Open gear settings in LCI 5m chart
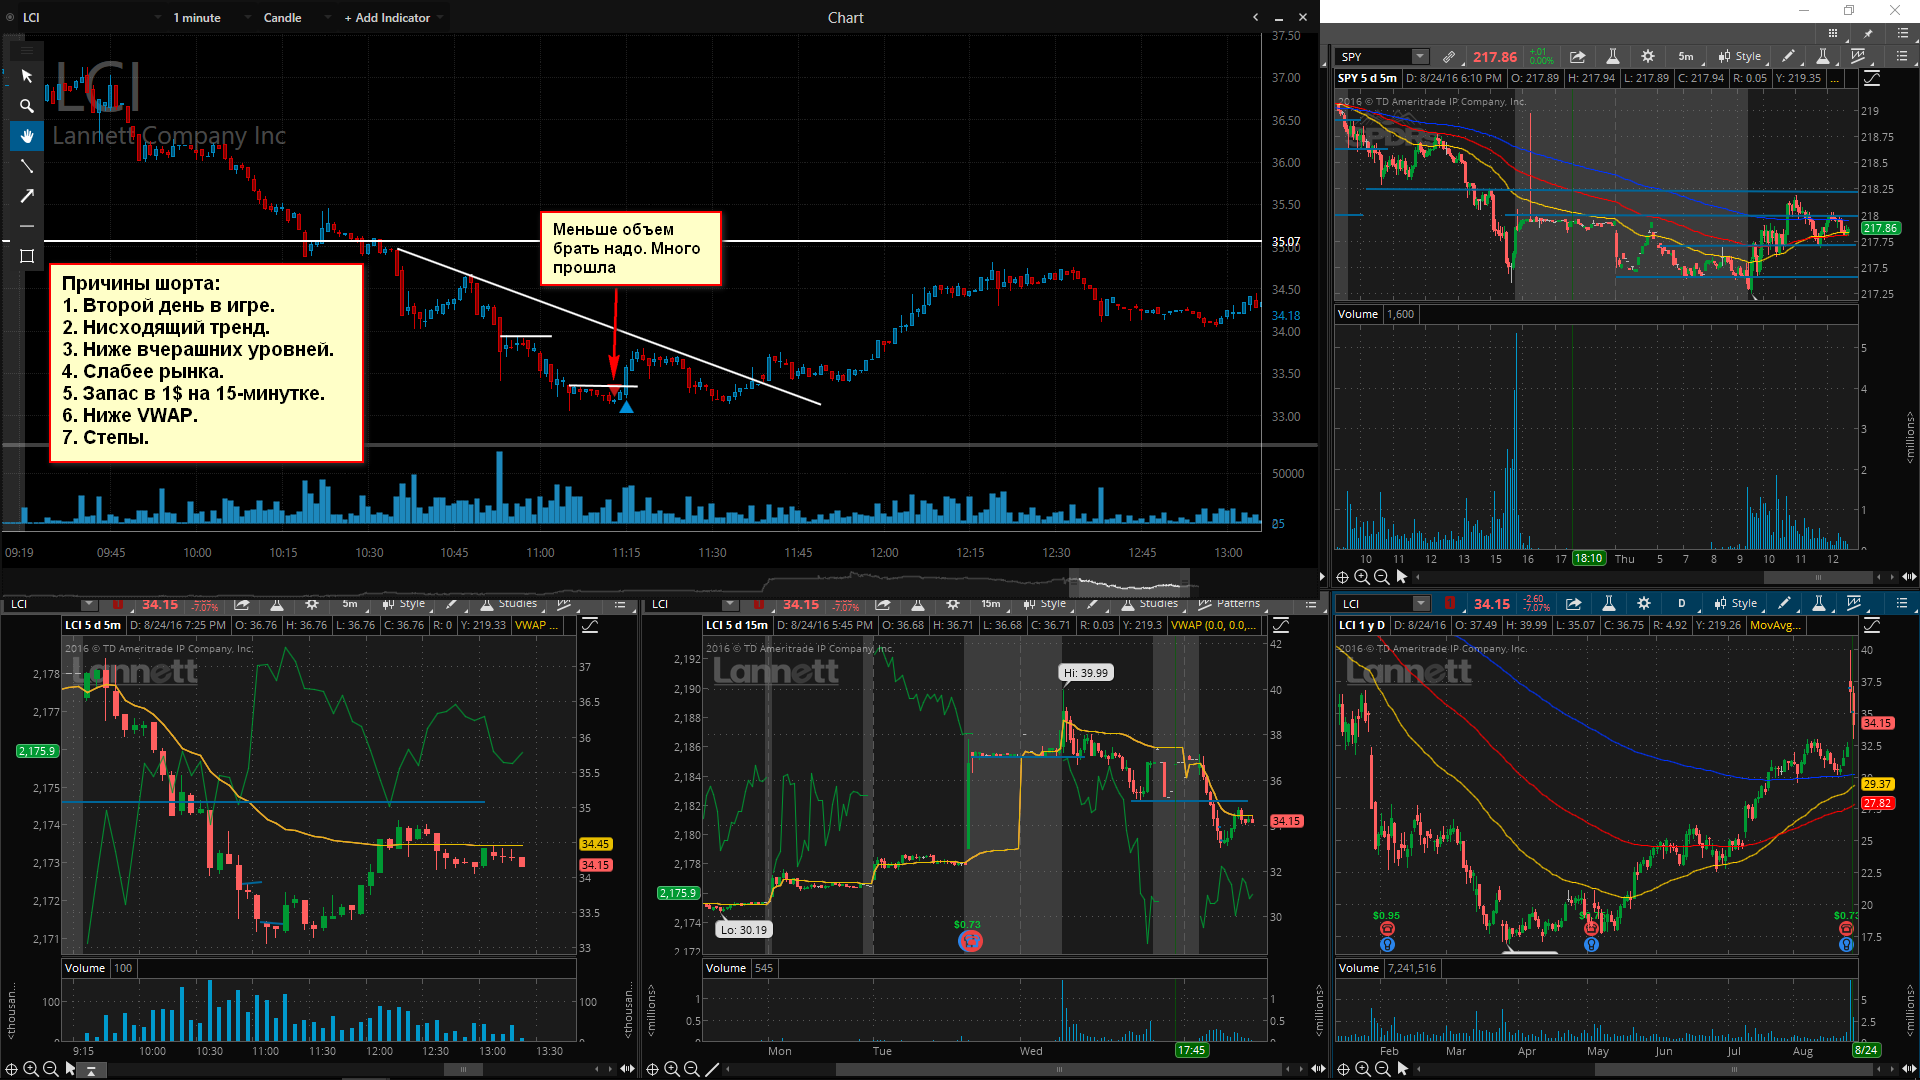The width and height of the screenshot is (1920, 1080). tap(312, 604)
